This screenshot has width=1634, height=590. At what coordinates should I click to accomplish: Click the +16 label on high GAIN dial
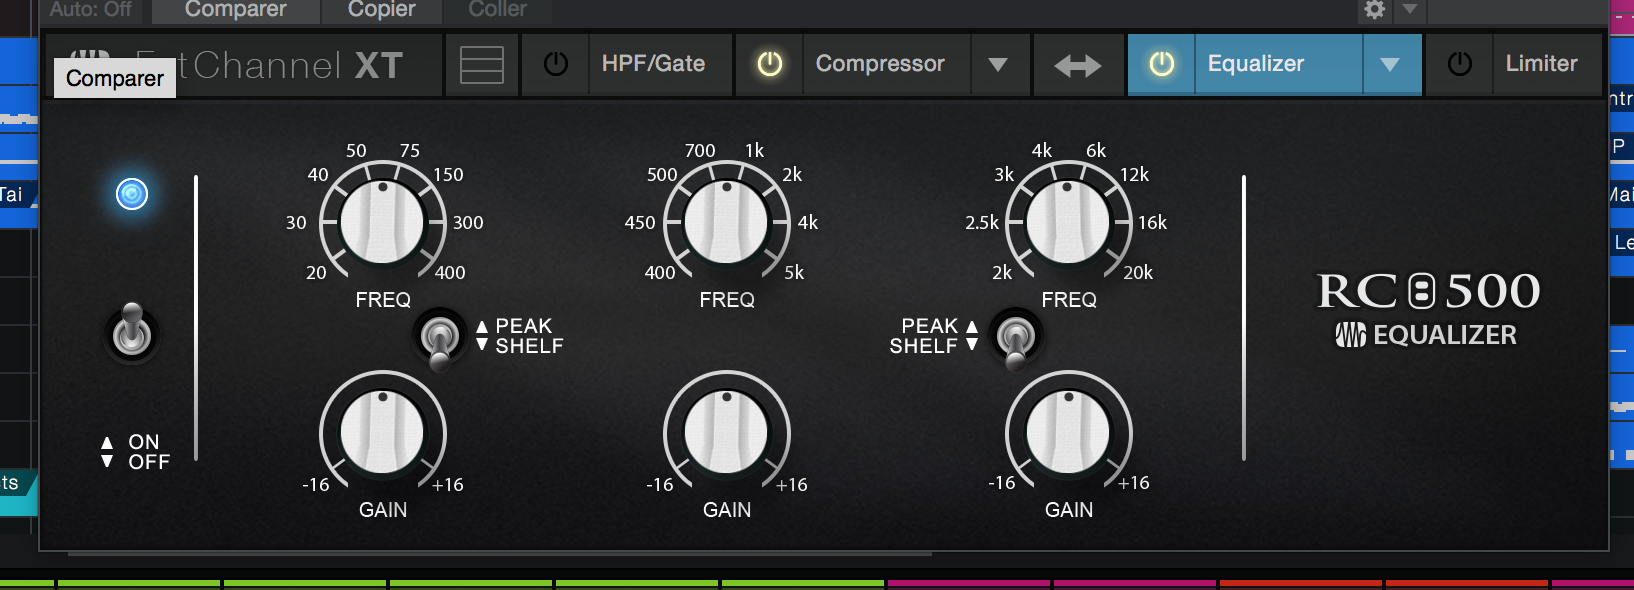point(1134,483)
